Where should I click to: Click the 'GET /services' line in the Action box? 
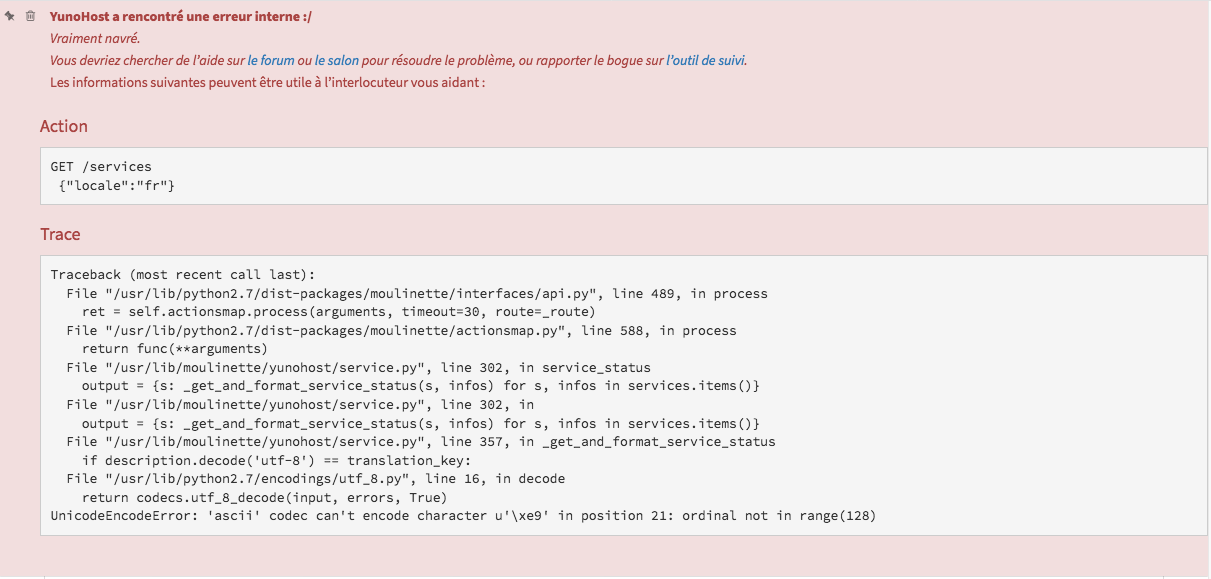coord(101,167)
